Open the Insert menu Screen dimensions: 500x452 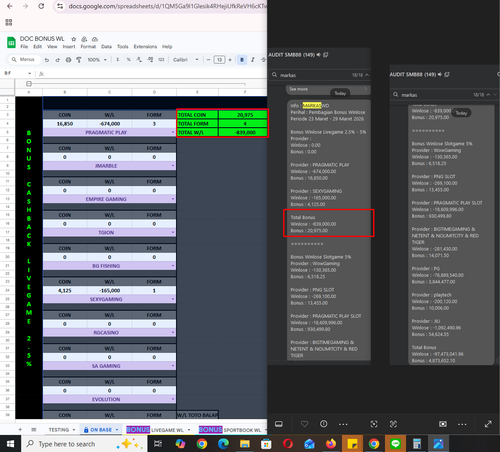point(69,47)
